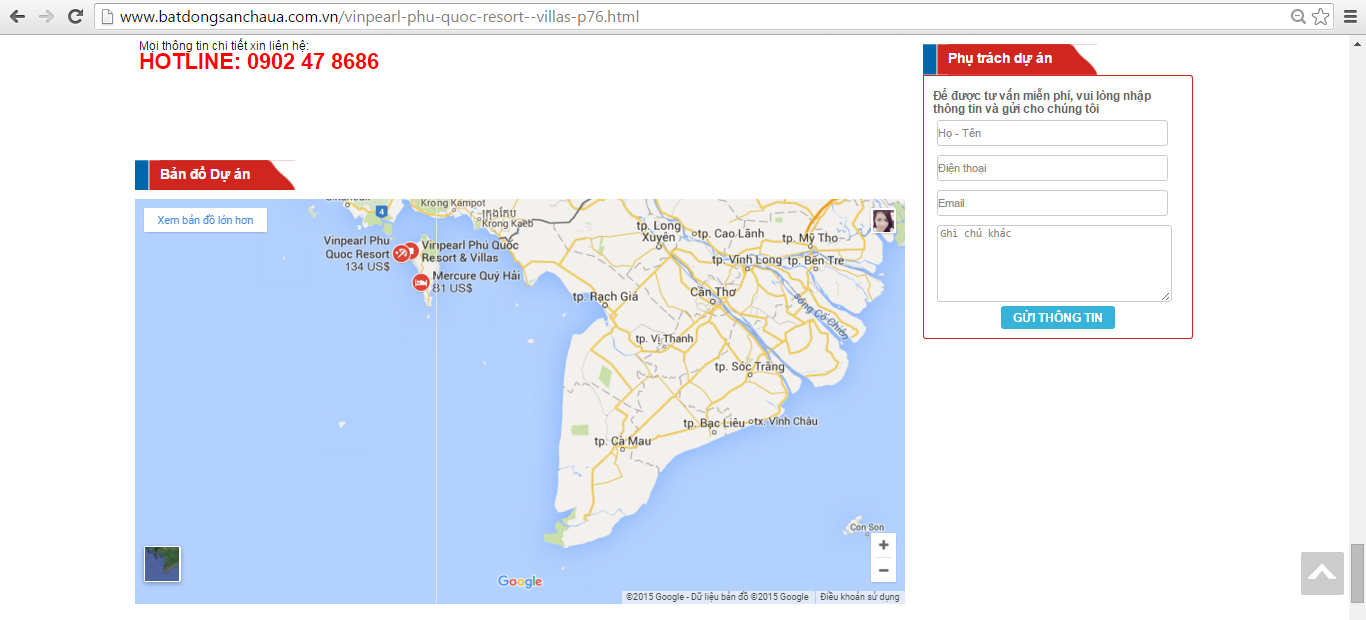
Task: Click 'Côn Sơn' island label on map
Action: click(866, 527)
